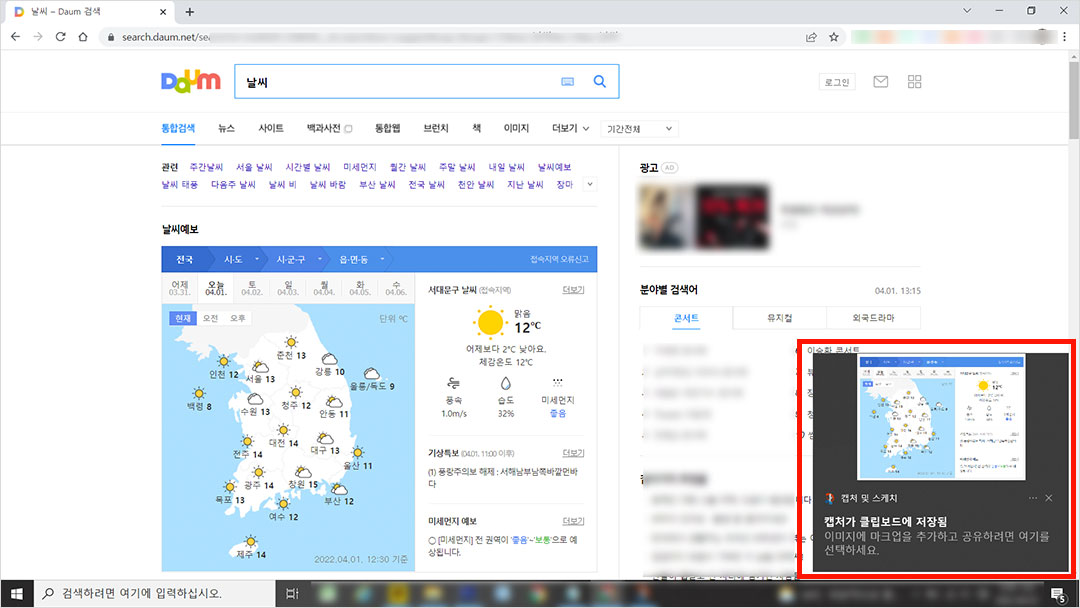Select 어제 03.31 date

pos(180,288)
